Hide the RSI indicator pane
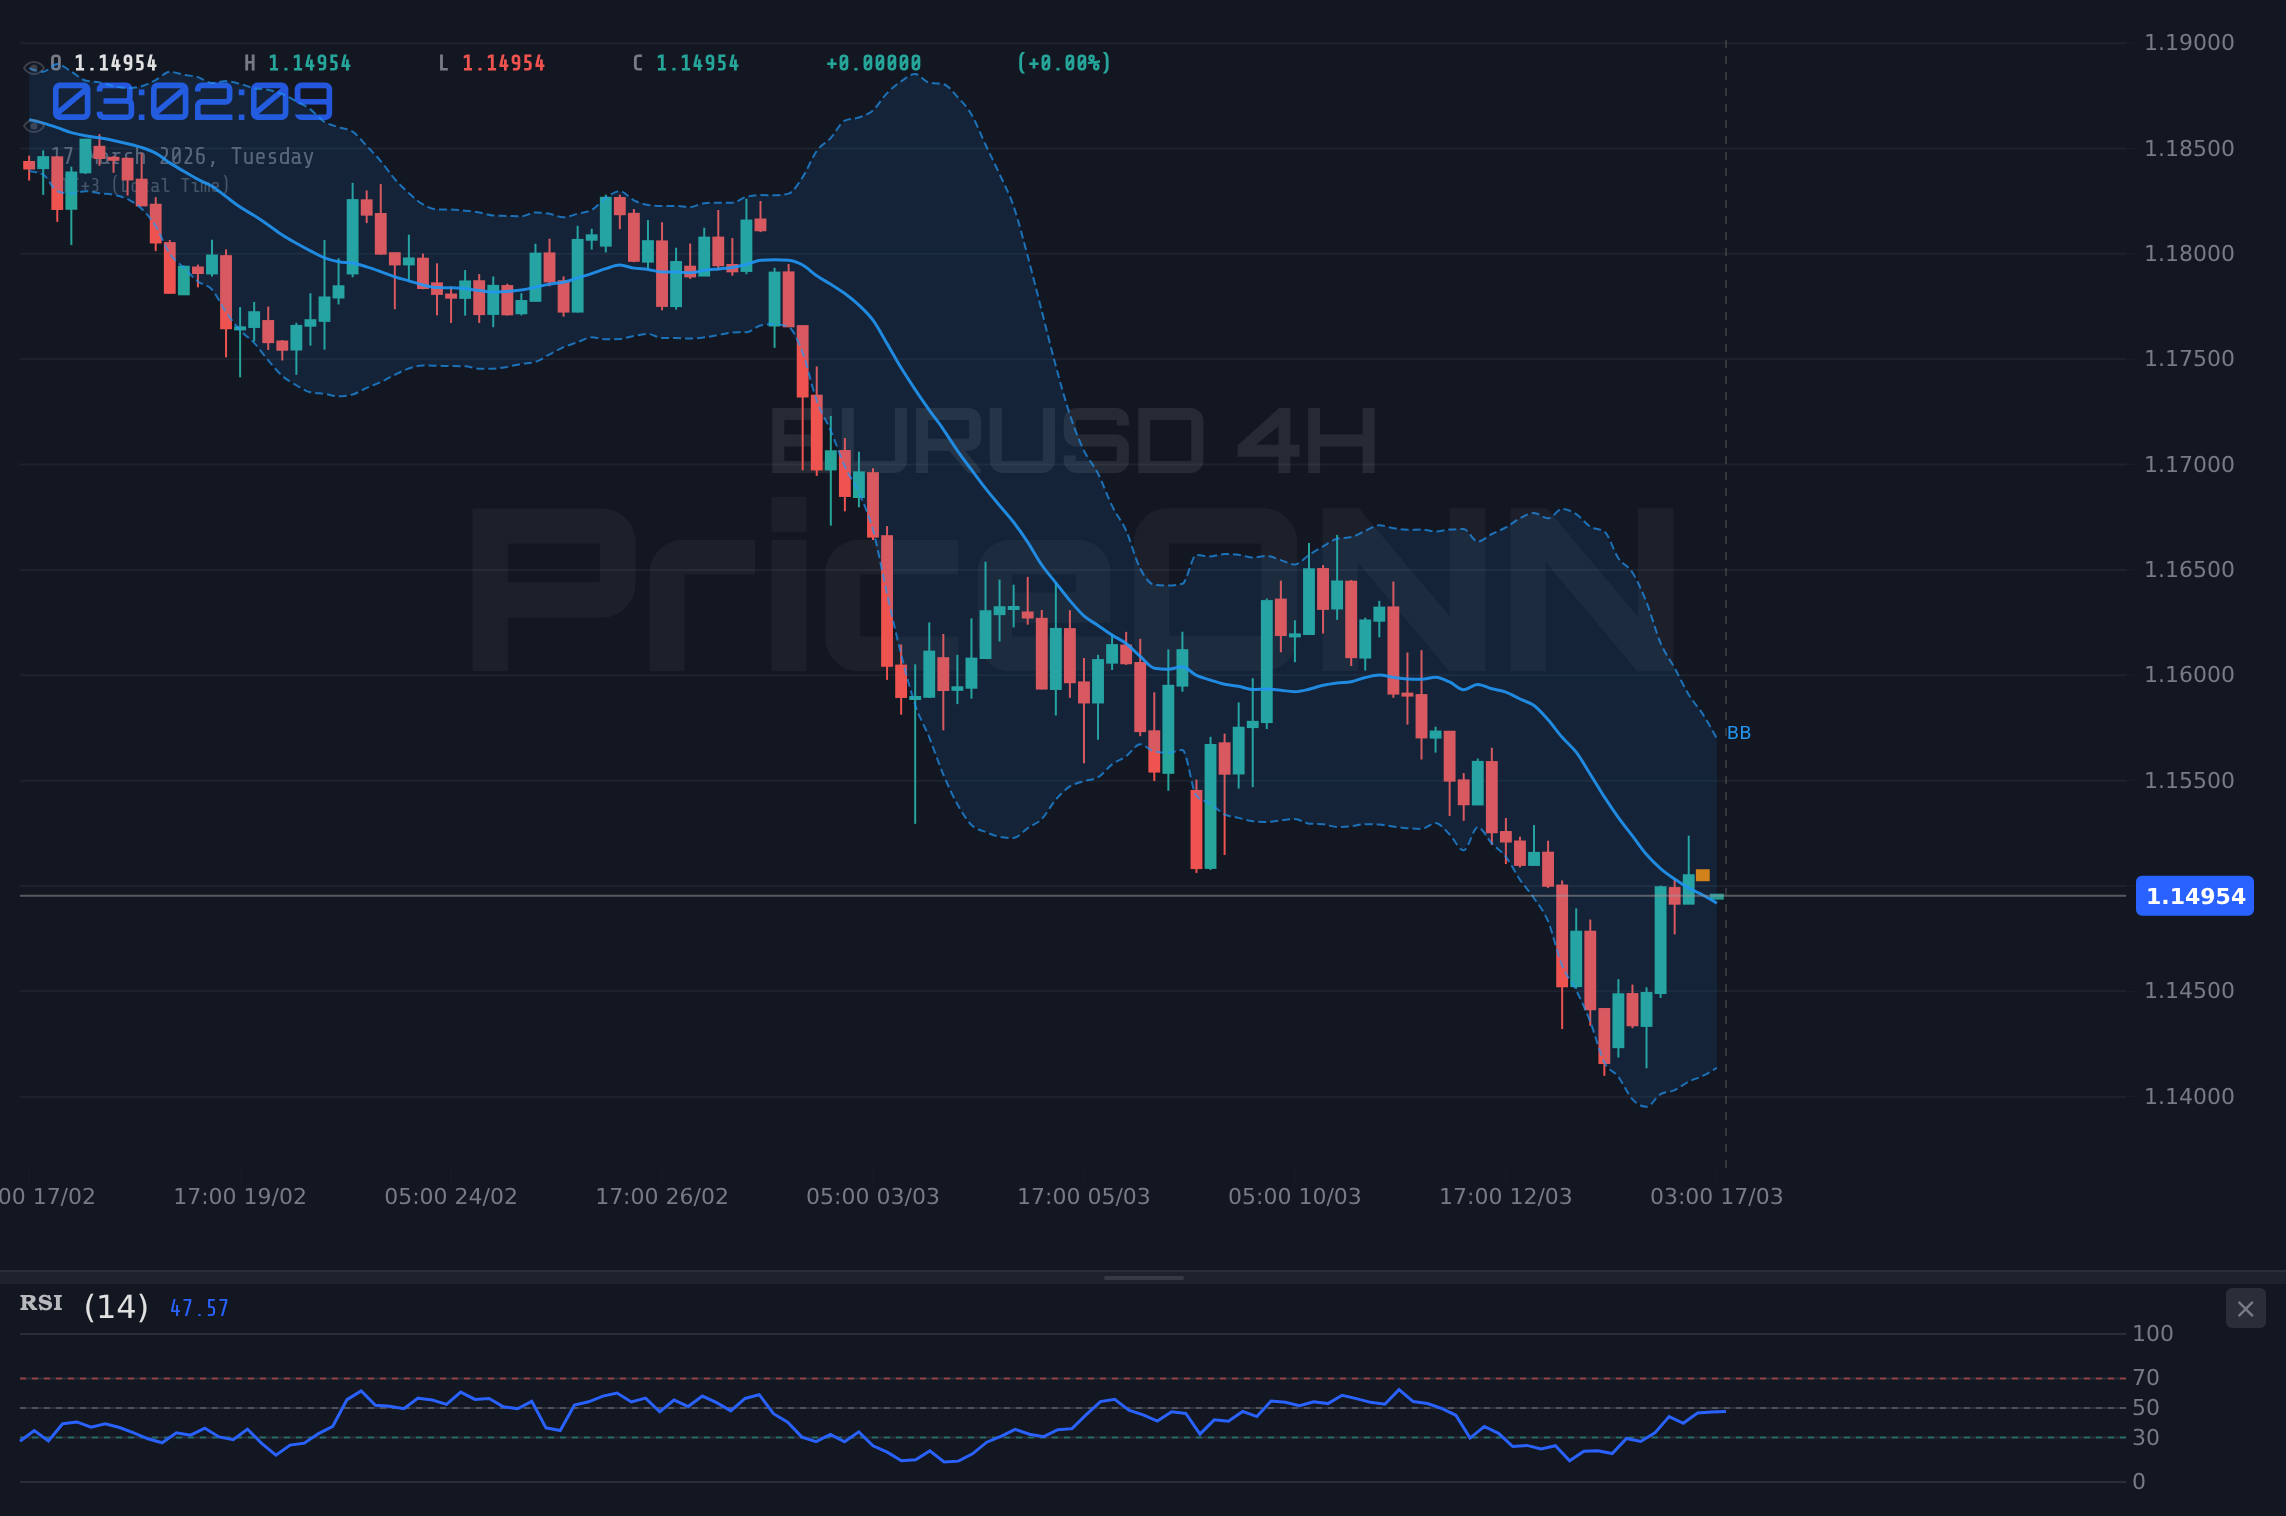 [2245, 1308]
